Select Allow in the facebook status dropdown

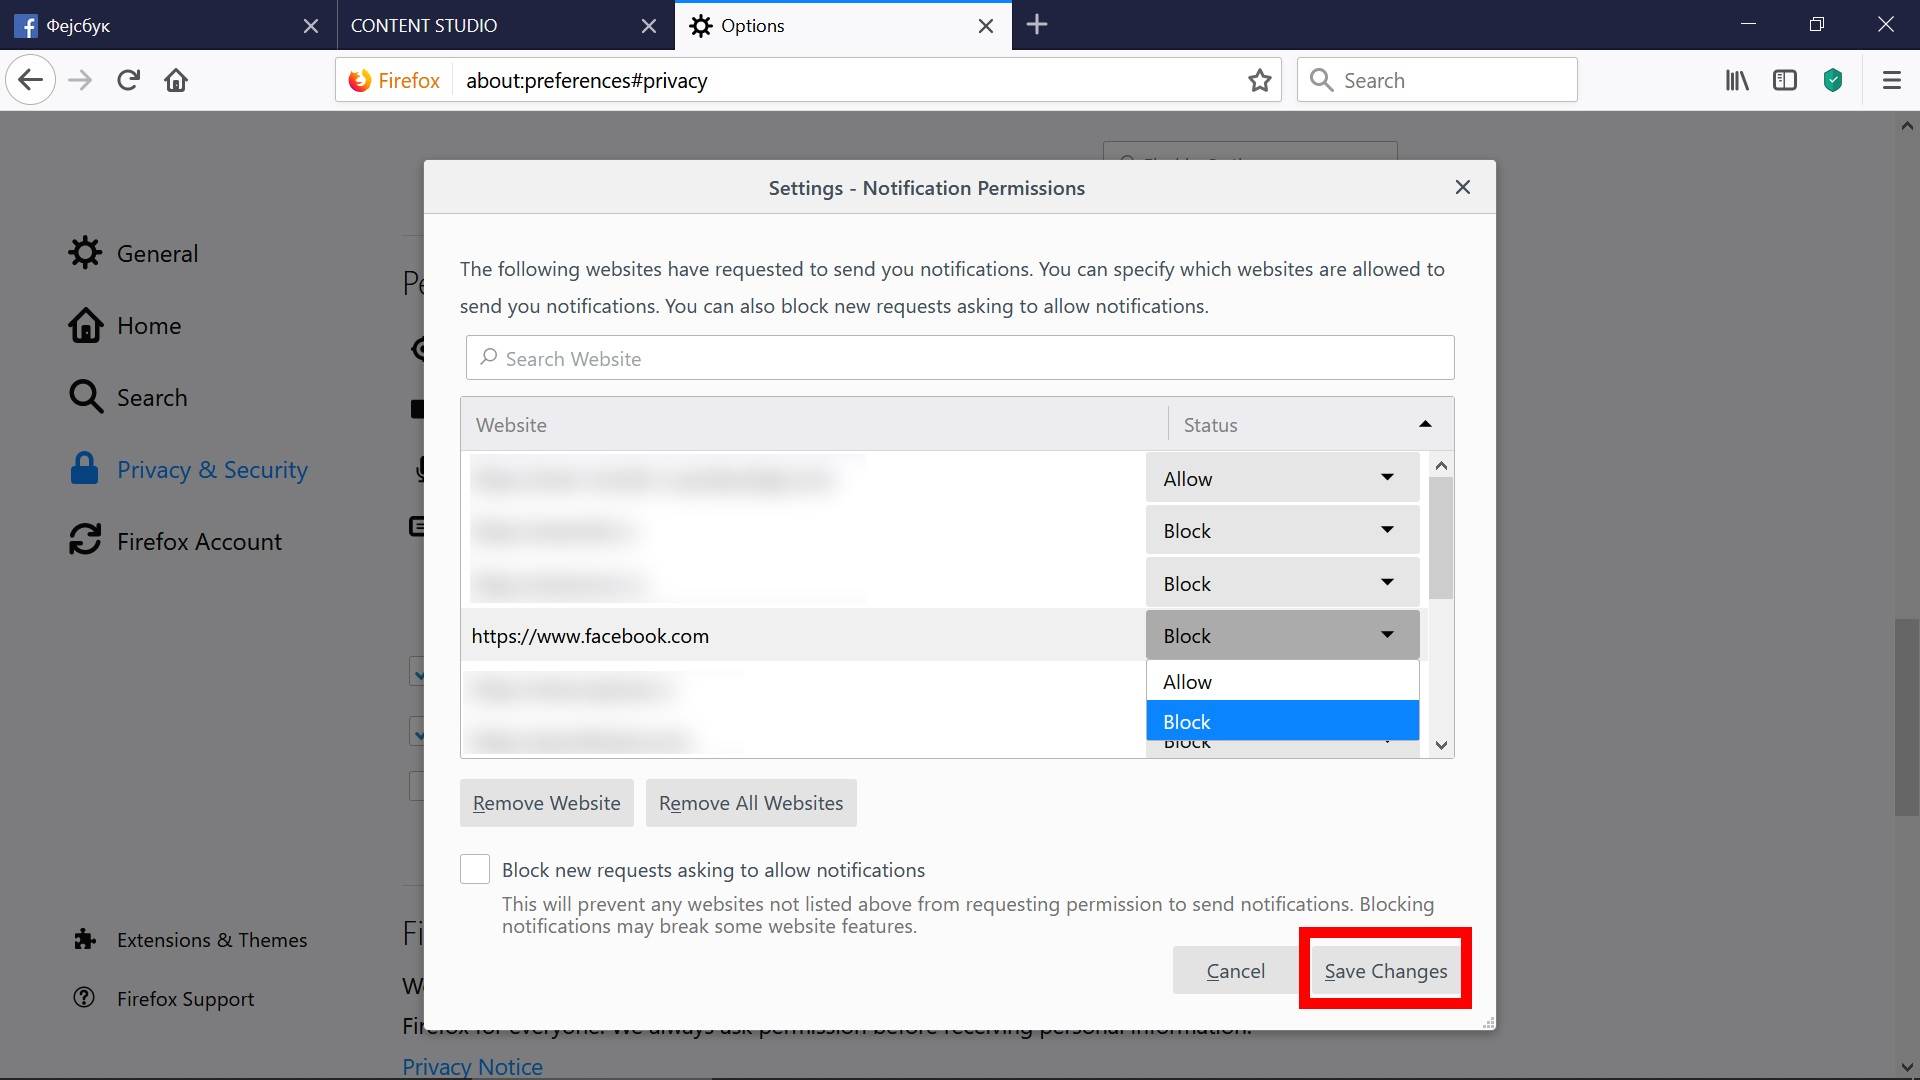pos(1282,681)
